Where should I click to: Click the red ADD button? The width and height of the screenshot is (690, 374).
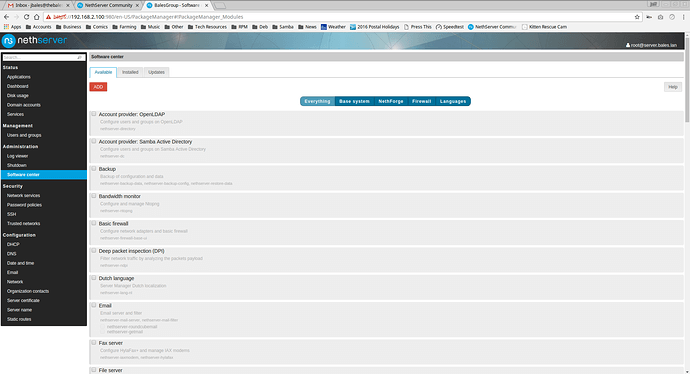[x=98, y=87]
